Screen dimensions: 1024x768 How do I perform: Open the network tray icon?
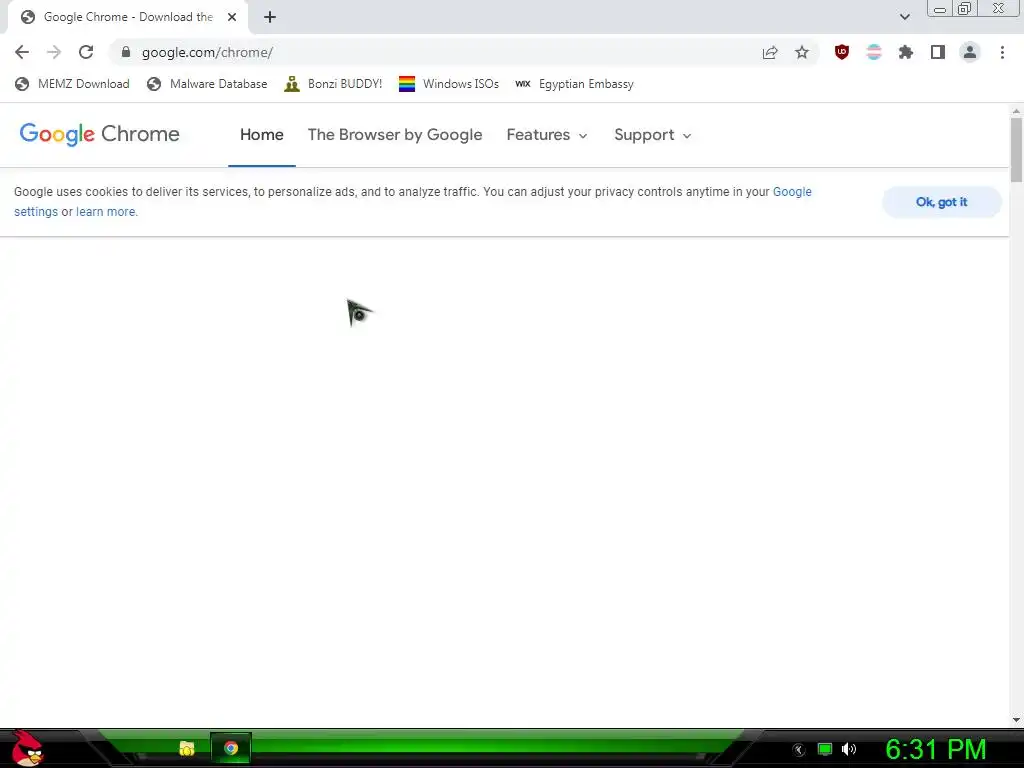(x=825, y=750)
